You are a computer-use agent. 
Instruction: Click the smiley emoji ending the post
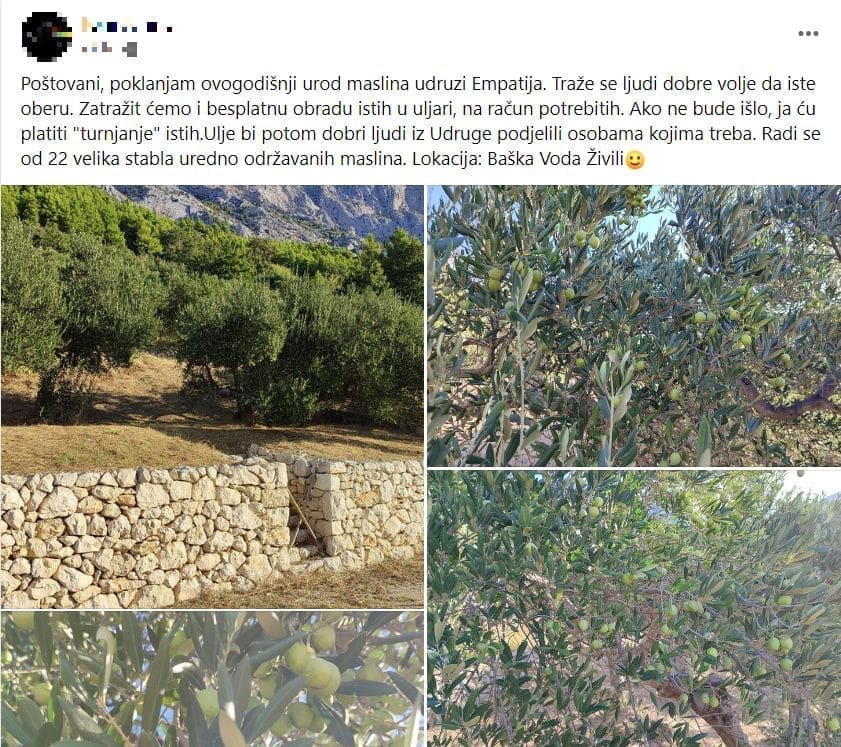pos(635,159)
